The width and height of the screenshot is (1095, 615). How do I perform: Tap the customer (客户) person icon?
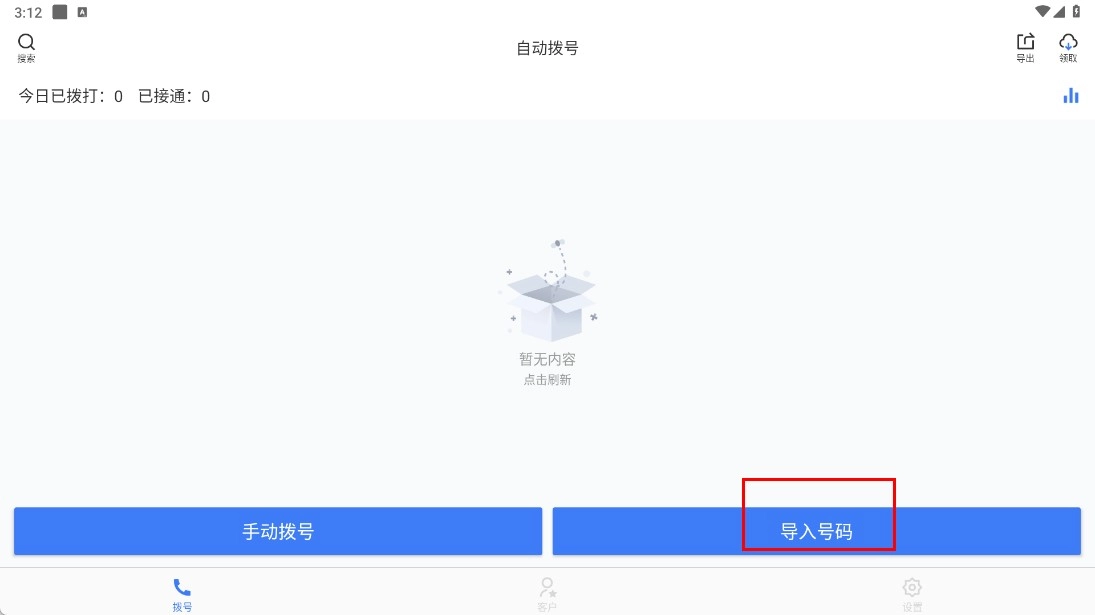coord(548,587)
